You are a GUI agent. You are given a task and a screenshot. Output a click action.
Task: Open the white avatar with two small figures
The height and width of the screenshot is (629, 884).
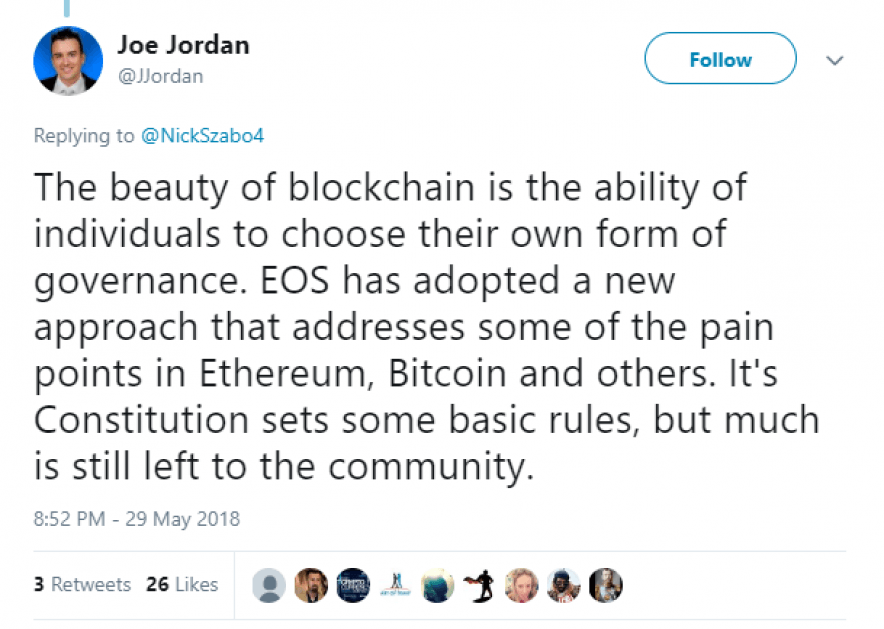[395, 585]
